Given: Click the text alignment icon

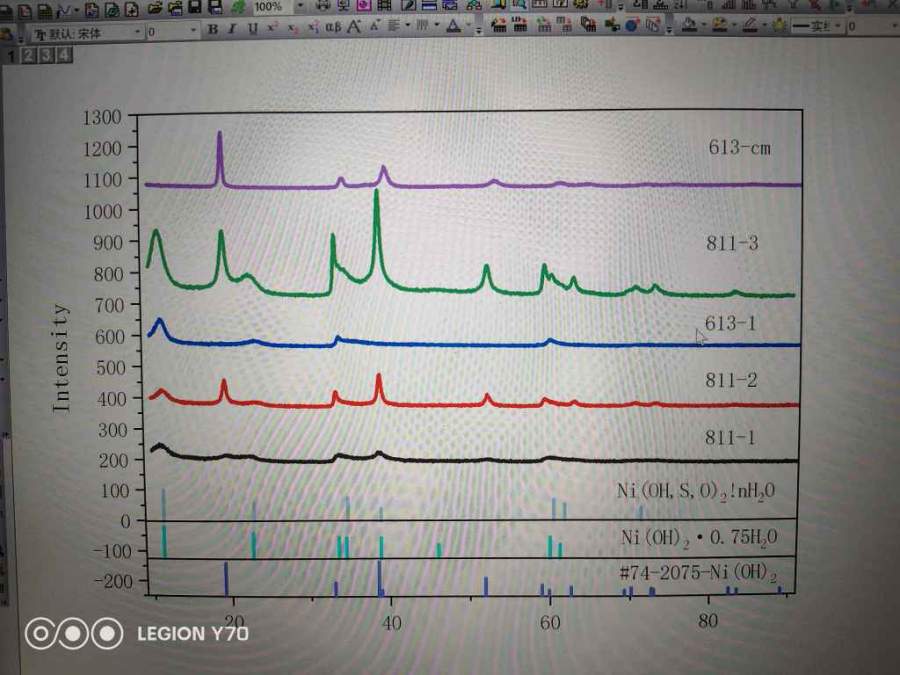Looking at the screenshot, I should 394,26.
